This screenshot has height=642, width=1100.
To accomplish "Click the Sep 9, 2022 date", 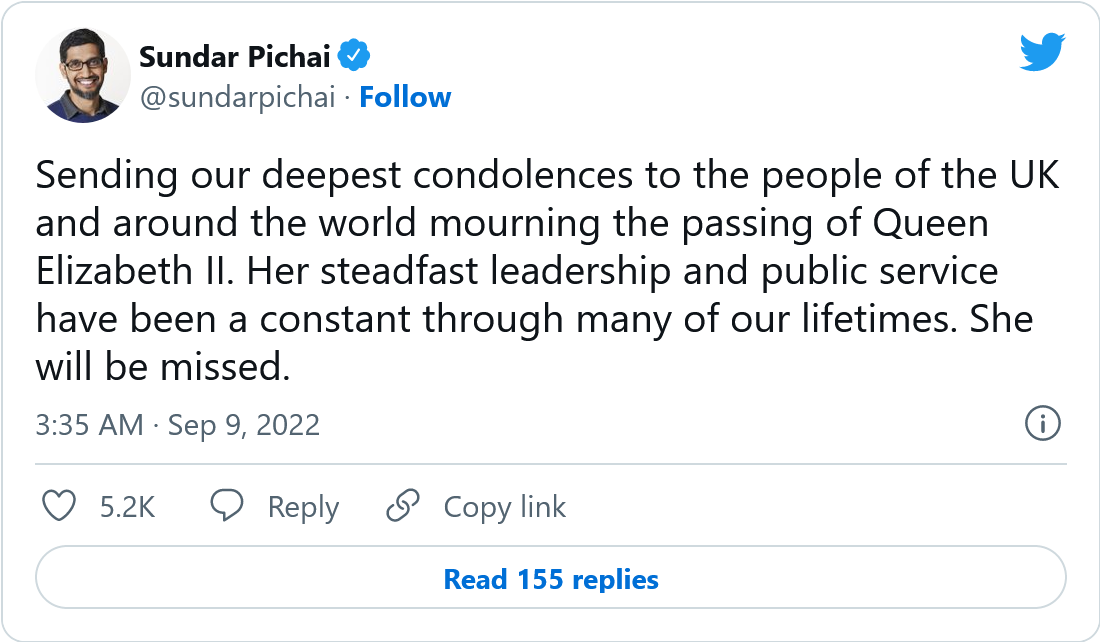I will (x=243, y=425).
